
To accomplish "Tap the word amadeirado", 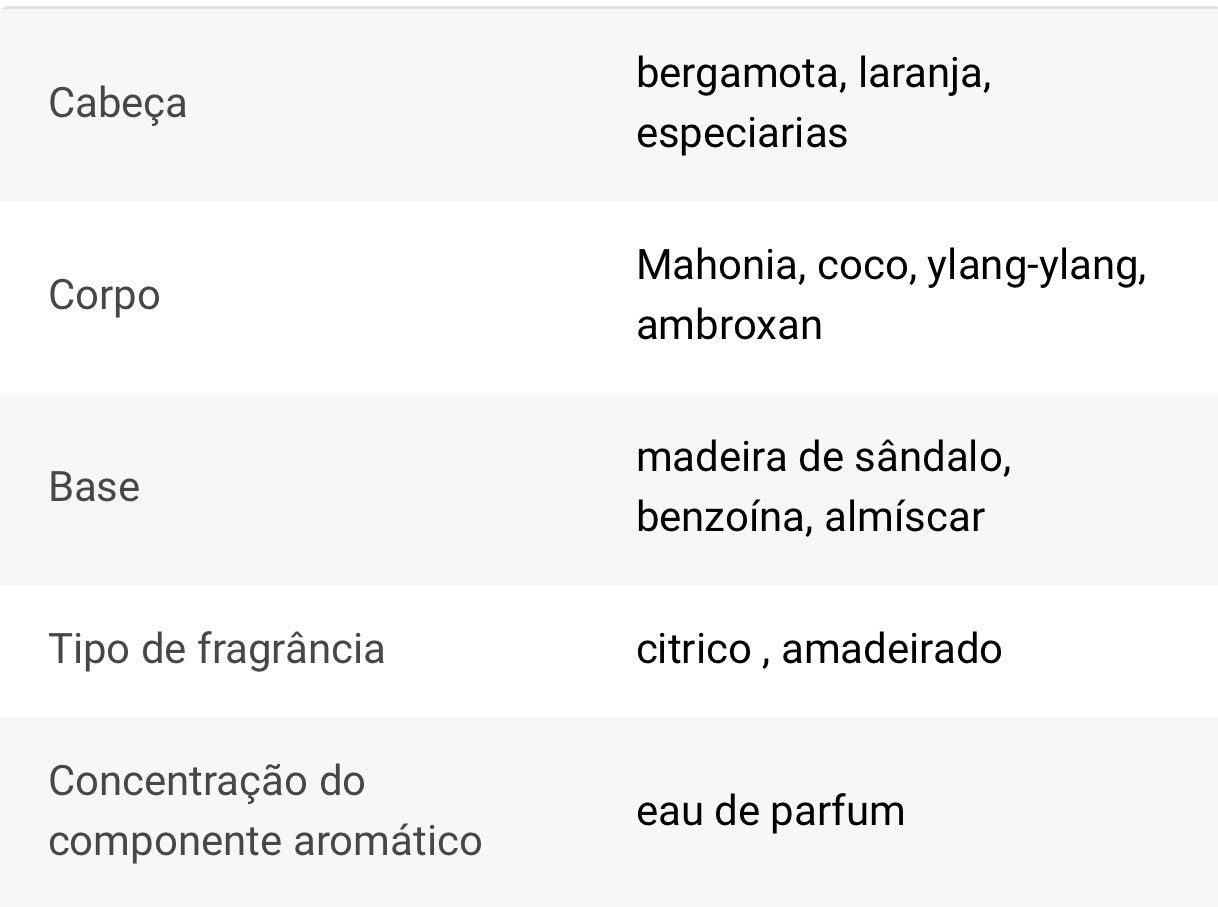I will point(891,649).
